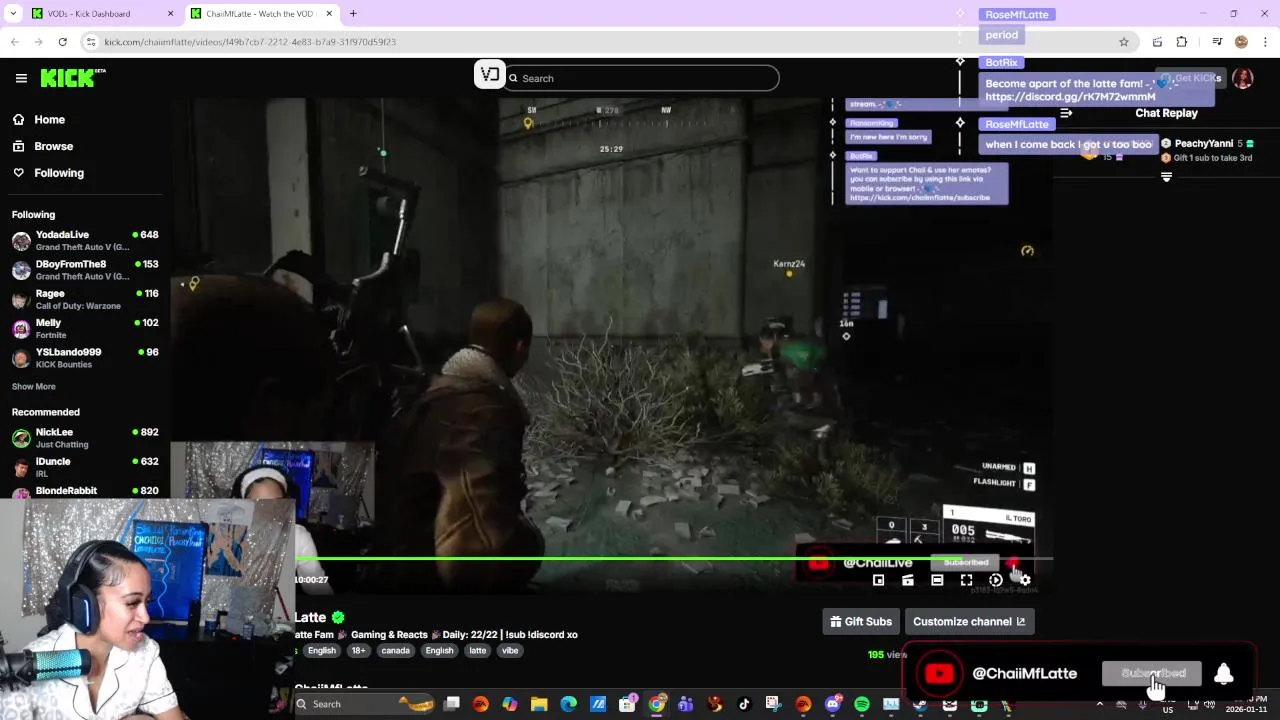Open the playback speed control
Viewport: 1280px width, 720px height.
[995, 580]
